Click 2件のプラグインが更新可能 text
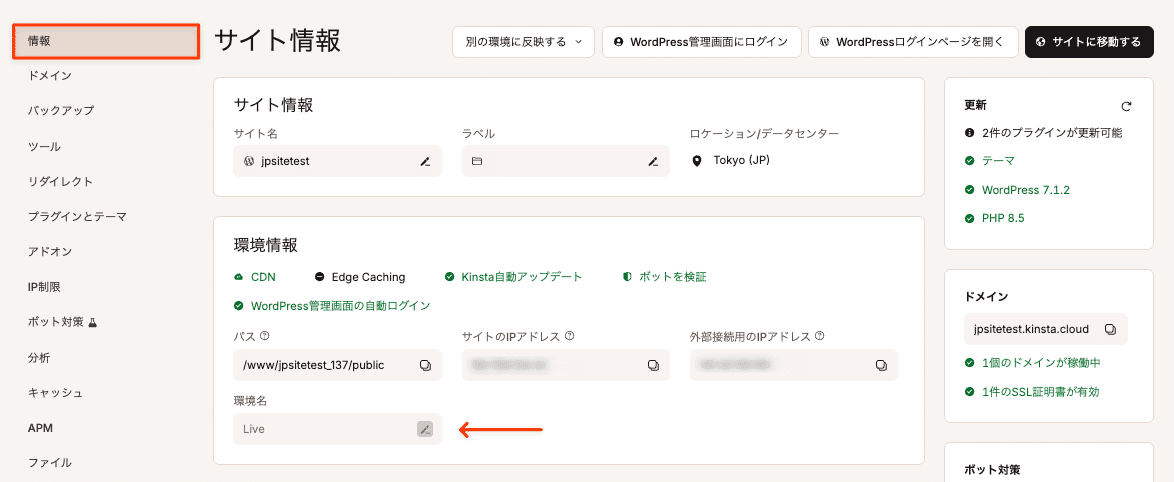Screen dimensions: 1174x482 click(1052, 132)
